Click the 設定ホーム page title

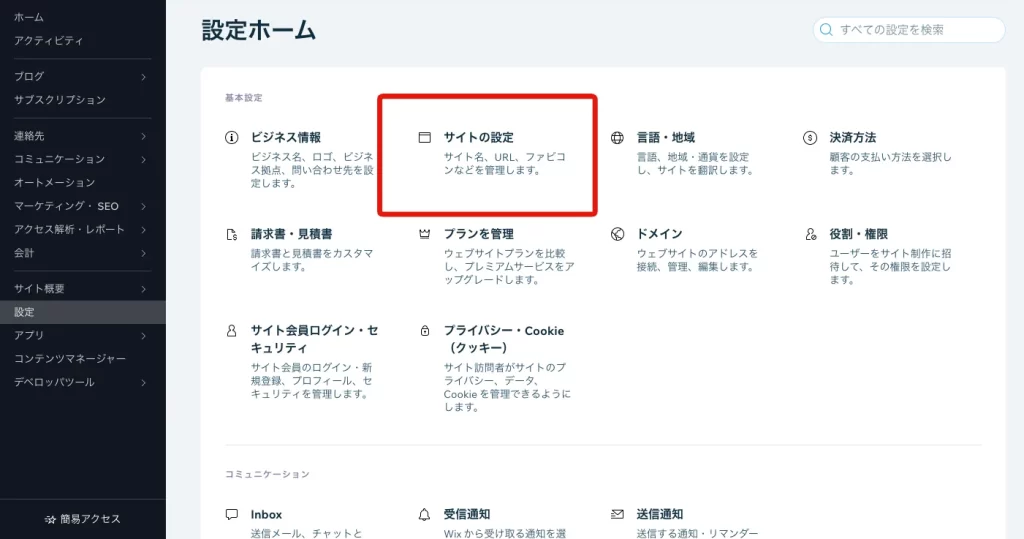point(259,31)
